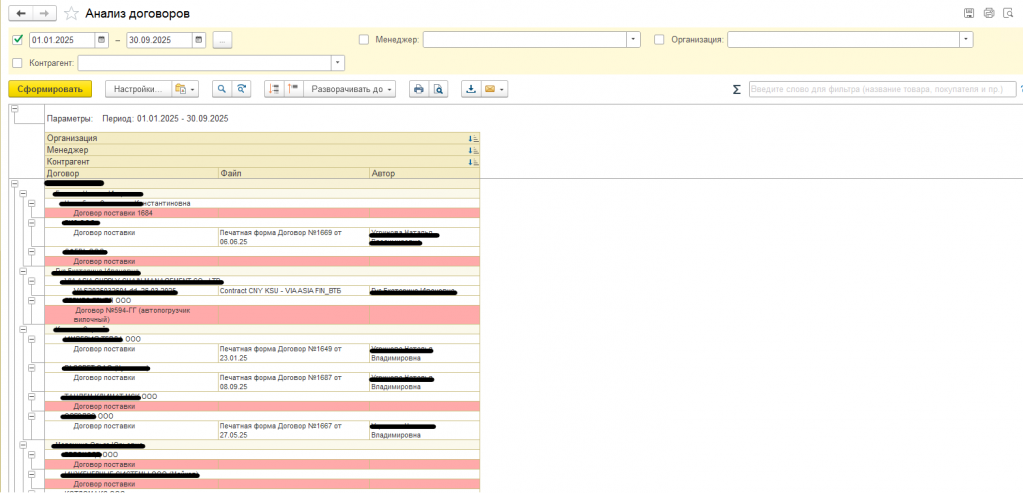Select the Договор поставки 1684 row

click(x=262, y=213)
